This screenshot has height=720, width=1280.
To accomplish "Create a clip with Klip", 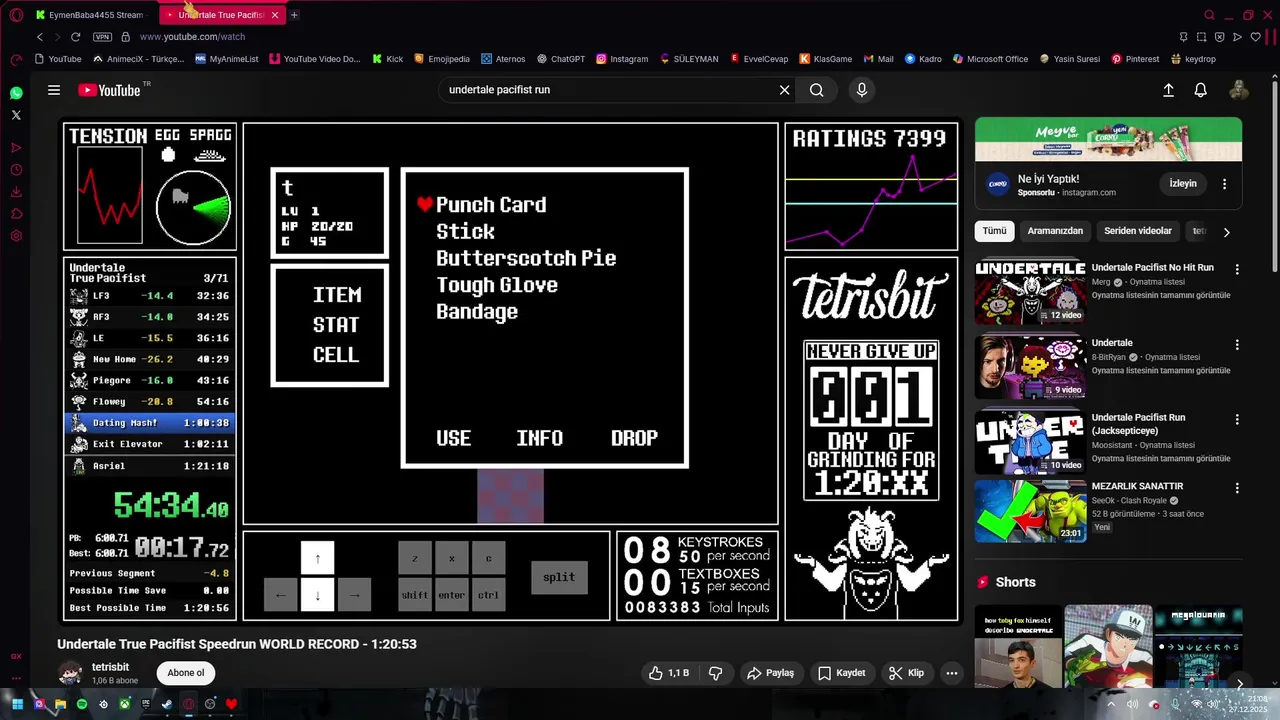I will coord(907,673).
